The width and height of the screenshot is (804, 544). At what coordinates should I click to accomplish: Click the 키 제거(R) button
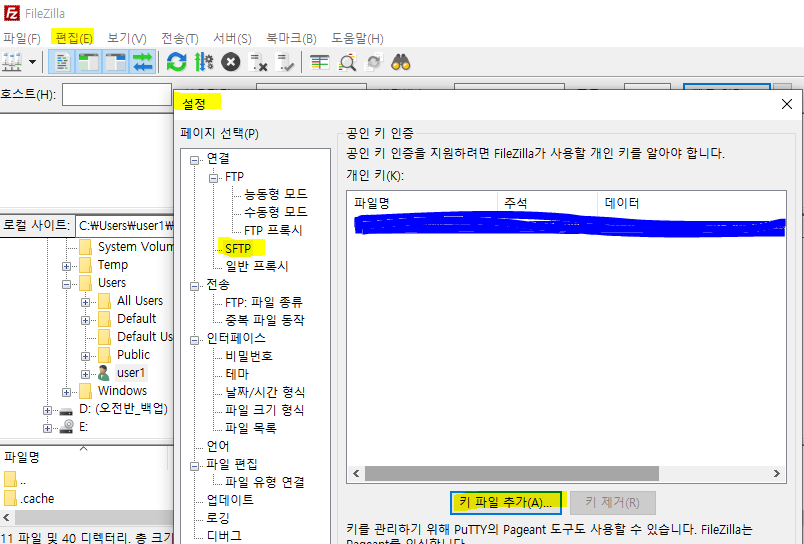[613, 502]
